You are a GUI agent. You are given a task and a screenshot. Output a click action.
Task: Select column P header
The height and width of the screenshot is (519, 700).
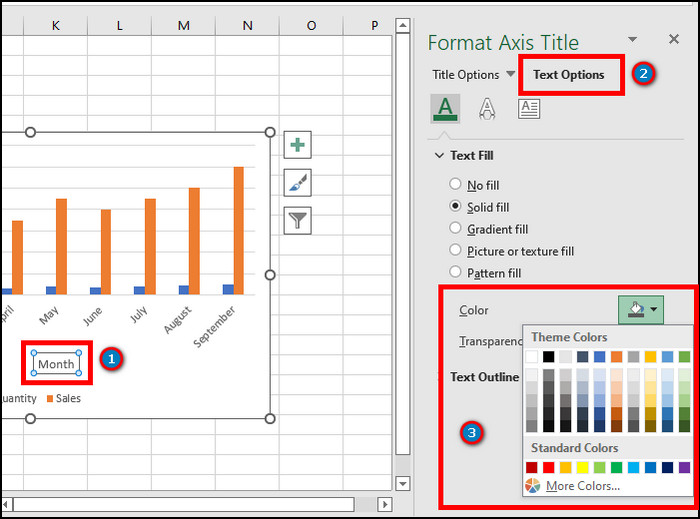click(368, 26)
